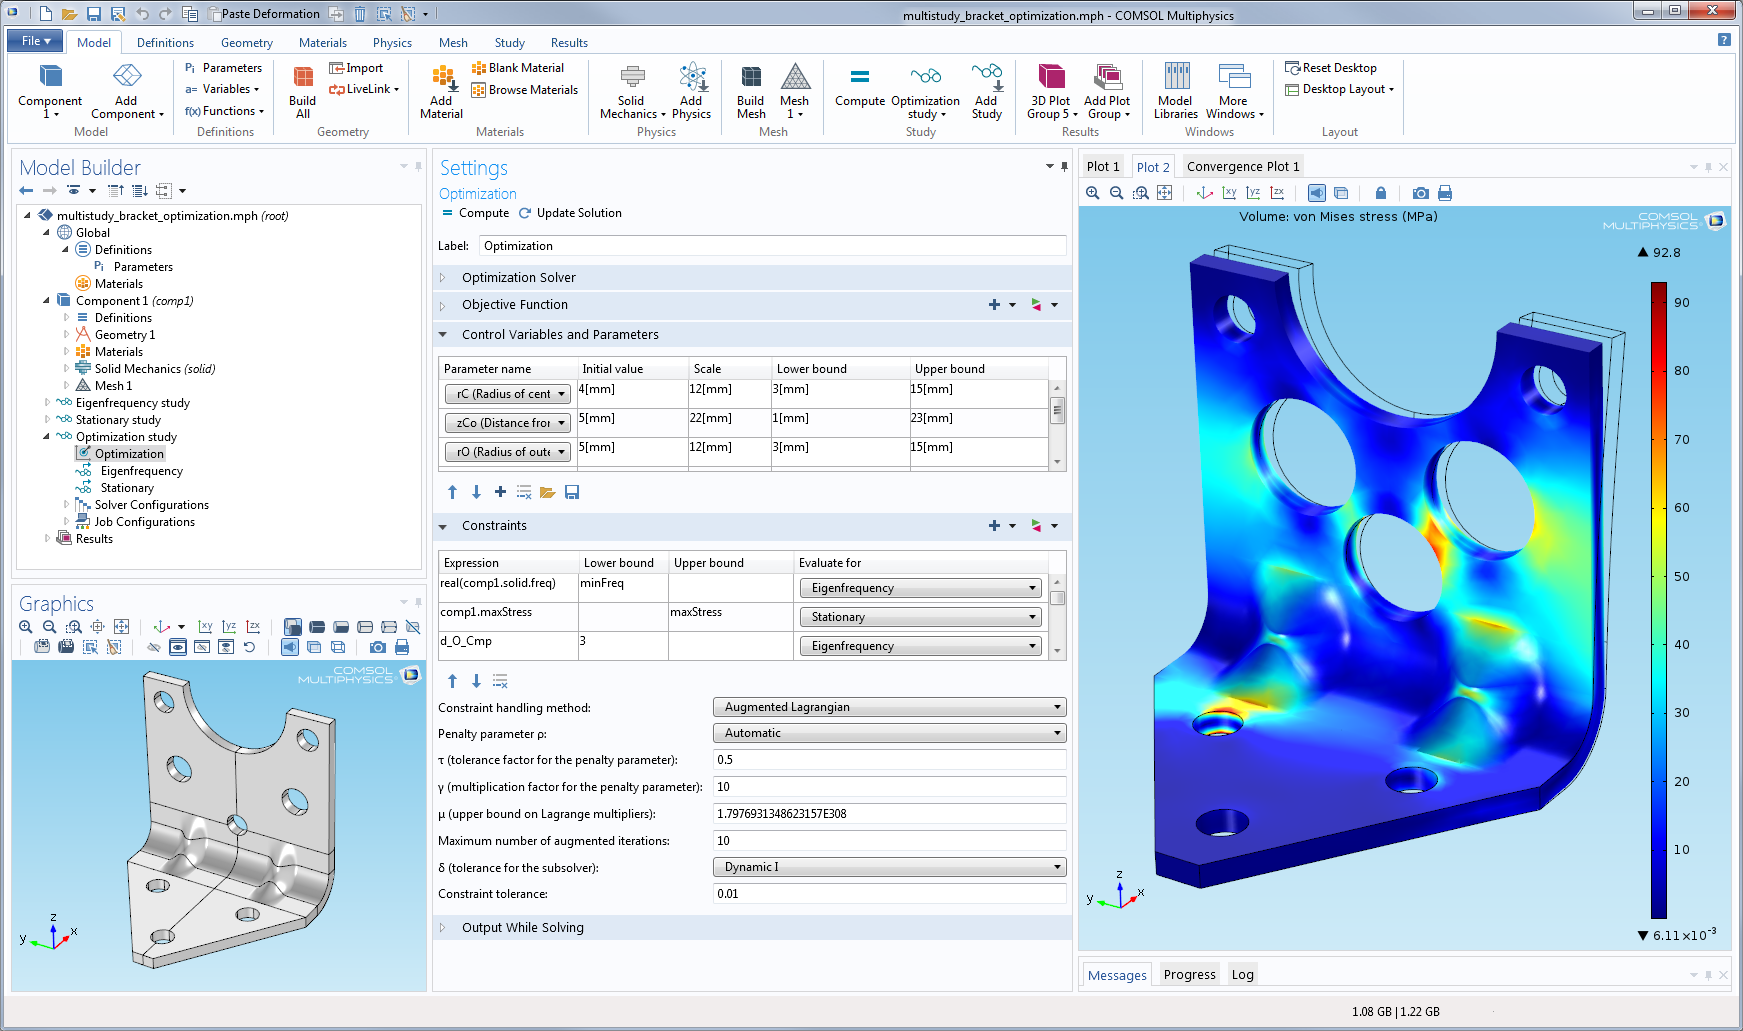This screenshot has height=1031, width=1743.
Task: Open the Dynamic I tolerance dropdown
Action: coord(889,867)
